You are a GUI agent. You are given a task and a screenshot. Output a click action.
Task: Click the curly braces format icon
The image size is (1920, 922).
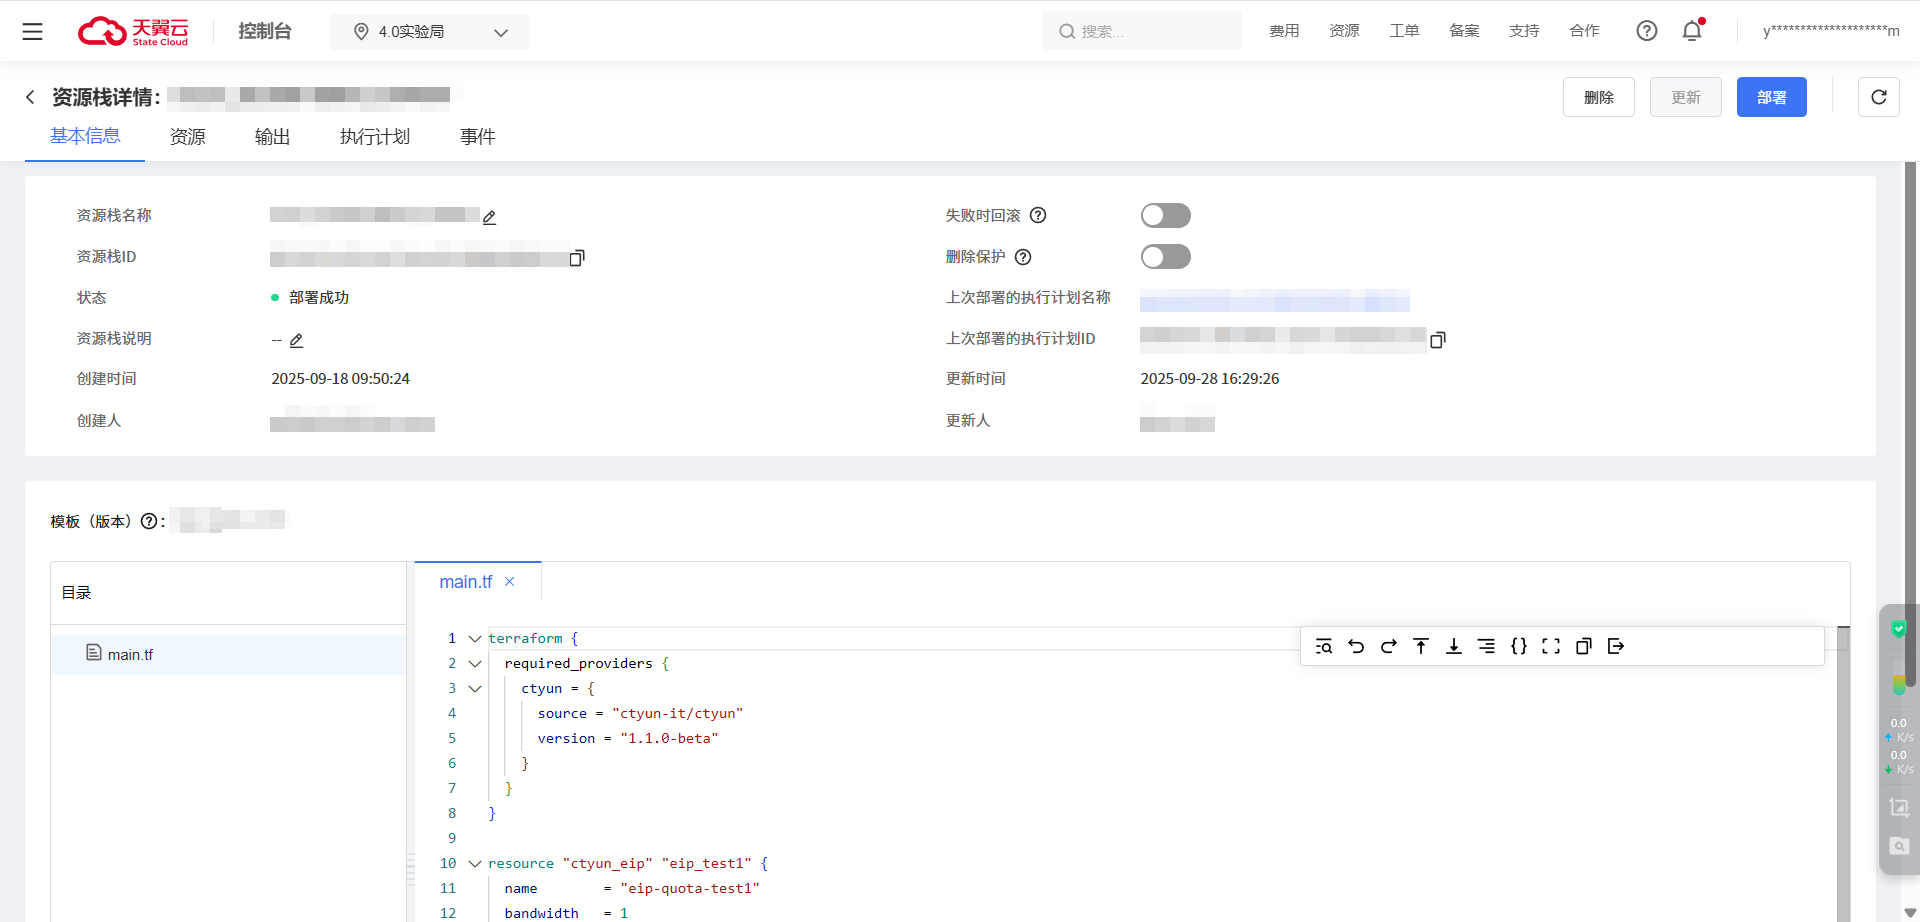(1518, 646)
